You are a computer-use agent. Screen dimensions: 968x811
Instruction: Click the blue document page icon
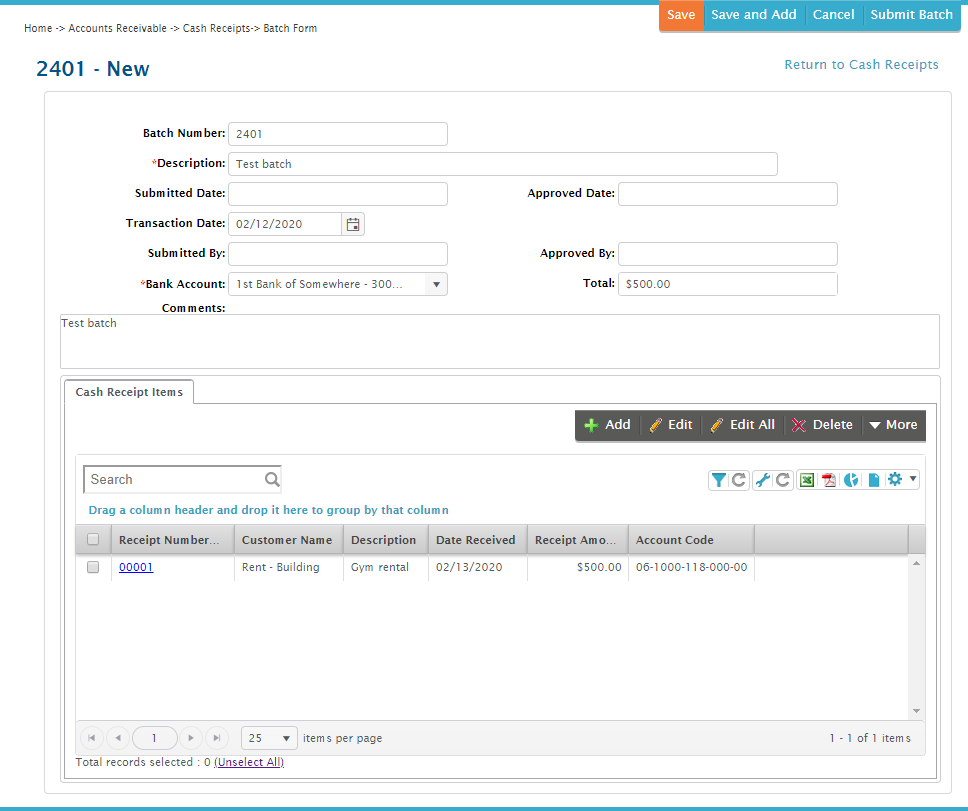pos(873,480)
